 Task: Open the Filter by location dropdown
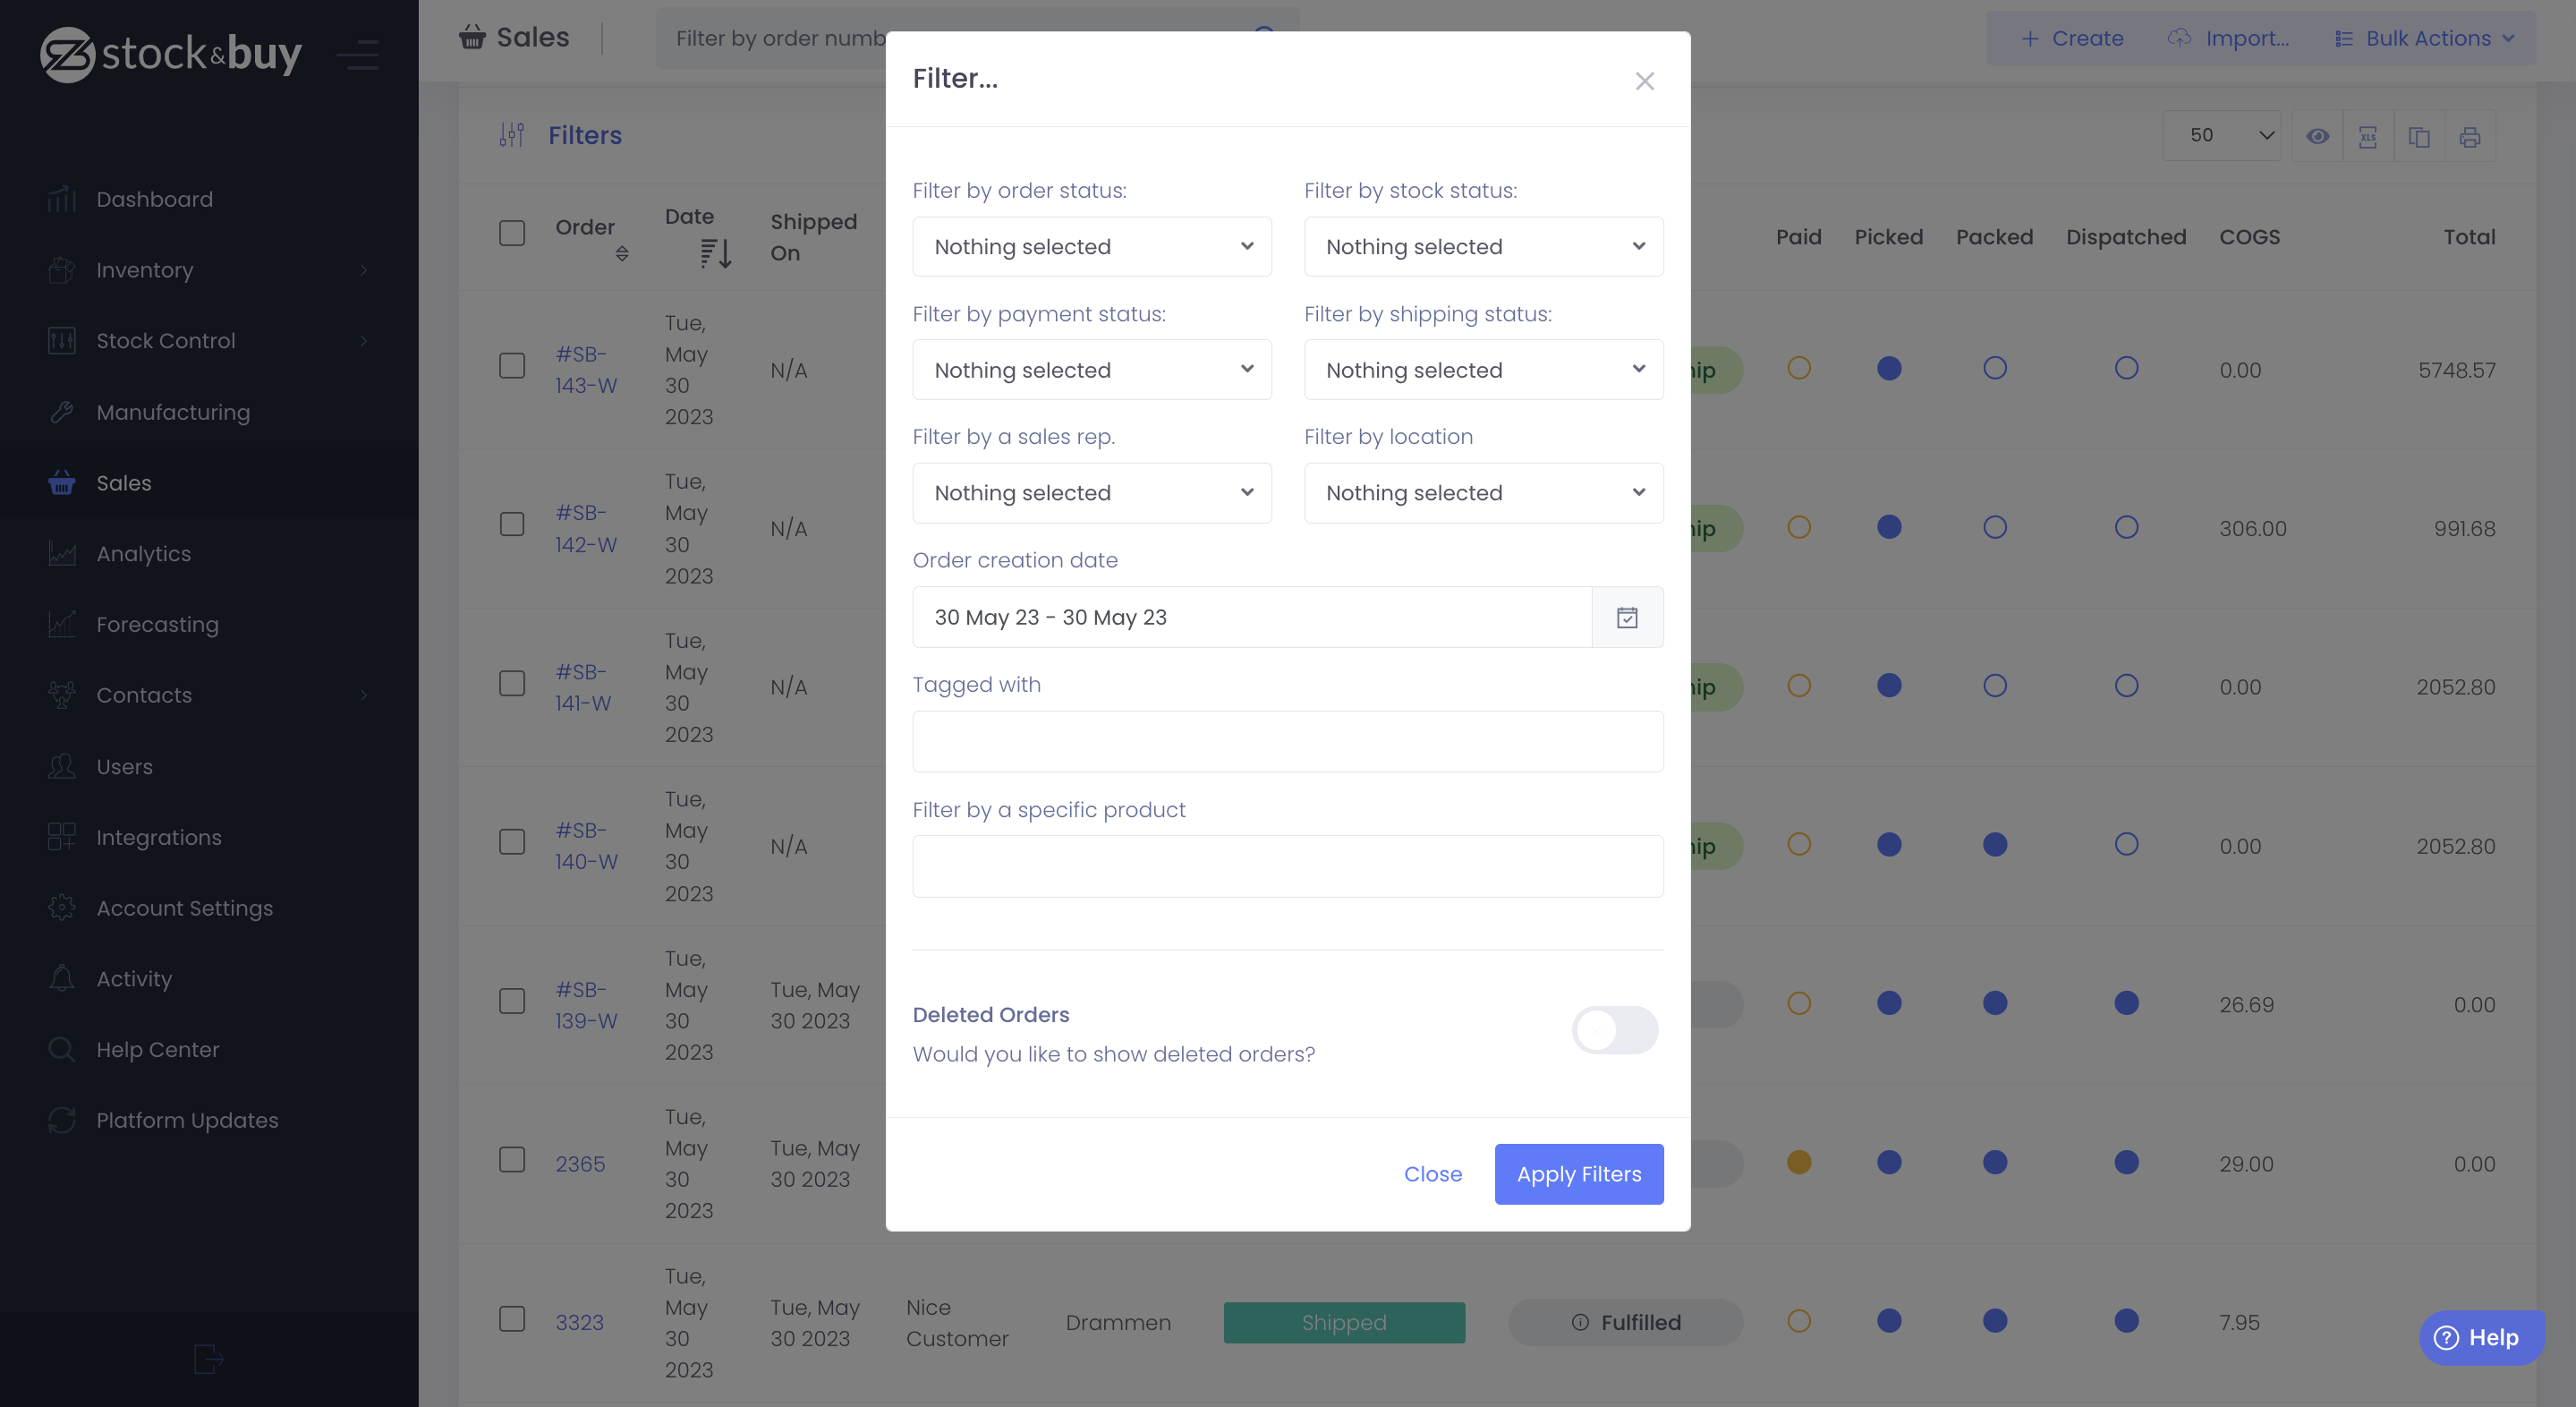[1483, 493]
